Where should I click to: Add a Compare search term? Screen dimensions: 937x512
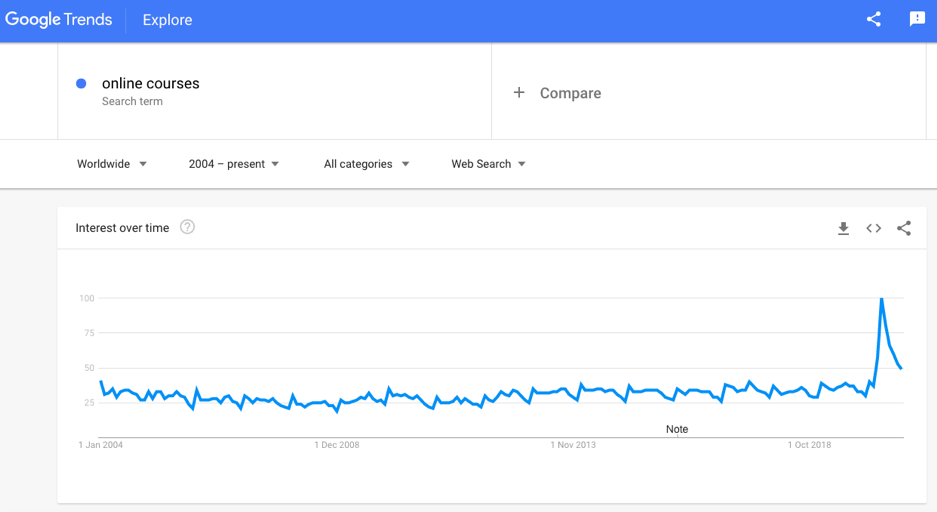(570, 93)
